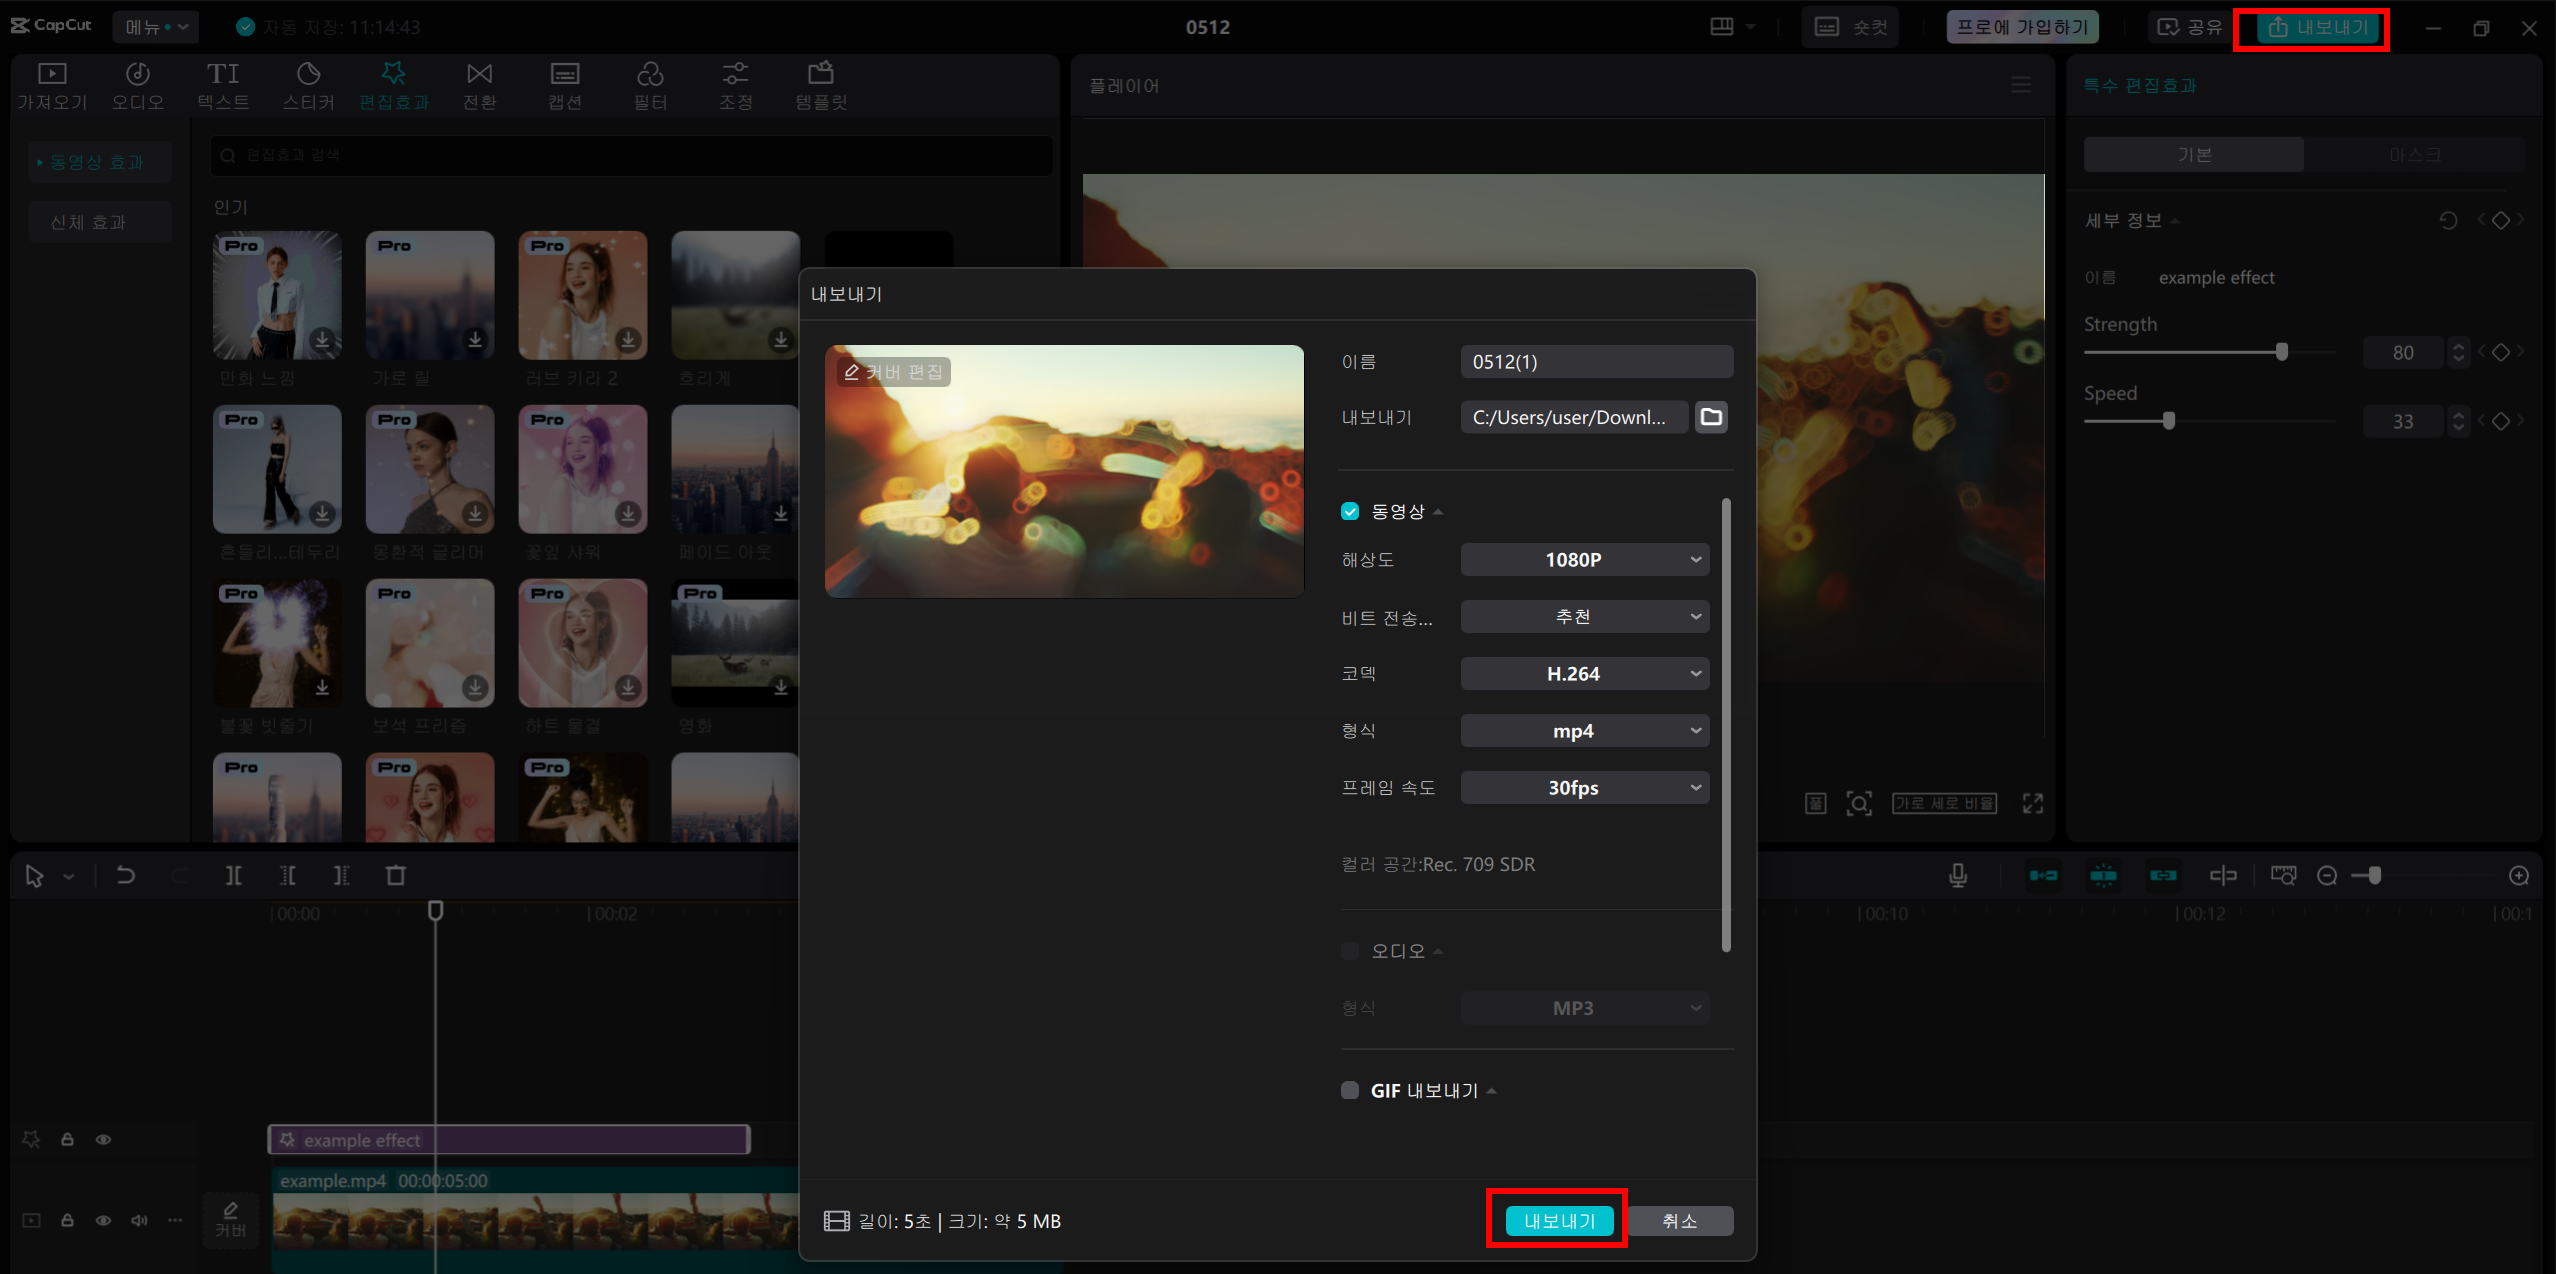This screenshot has width=2556, height=1274.
Task: Download the 가로 릴 effect
Action: pos(475,340)
